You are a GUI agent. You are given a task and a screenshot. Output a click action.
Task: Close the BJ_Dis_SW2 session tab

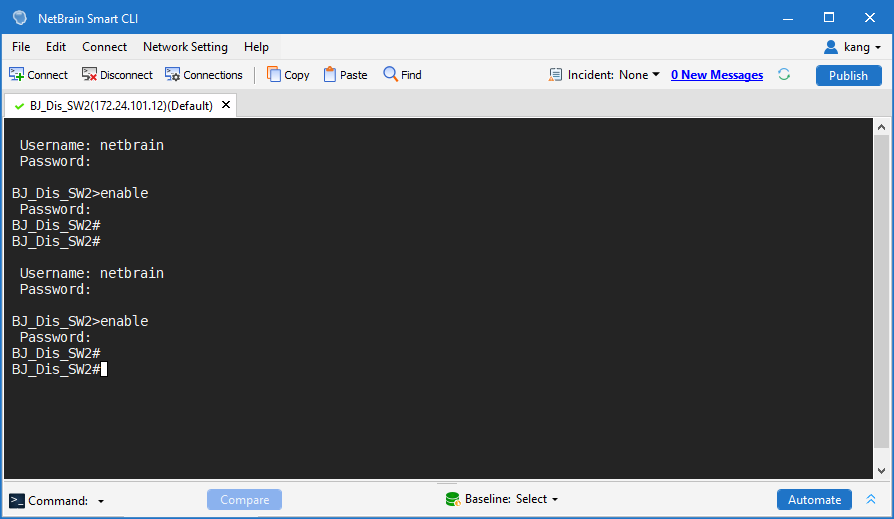226,105
